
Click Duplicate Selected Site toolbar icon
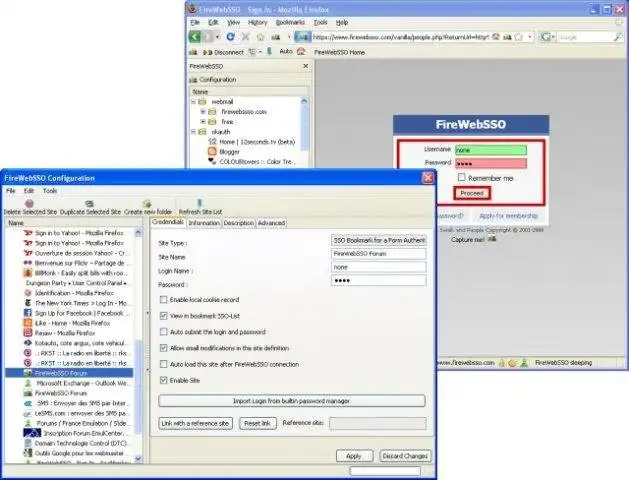[89, 203]
